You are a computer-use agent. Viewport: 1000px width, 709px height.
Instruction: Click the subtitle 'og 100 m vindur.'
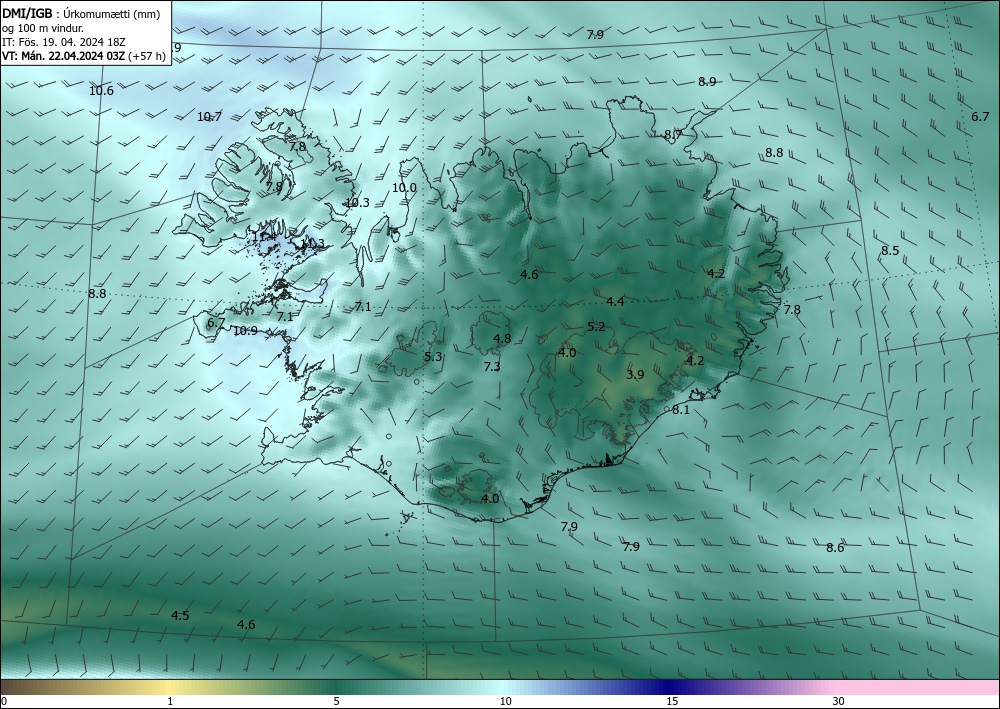pyautogui.click(x=43, y=28)
